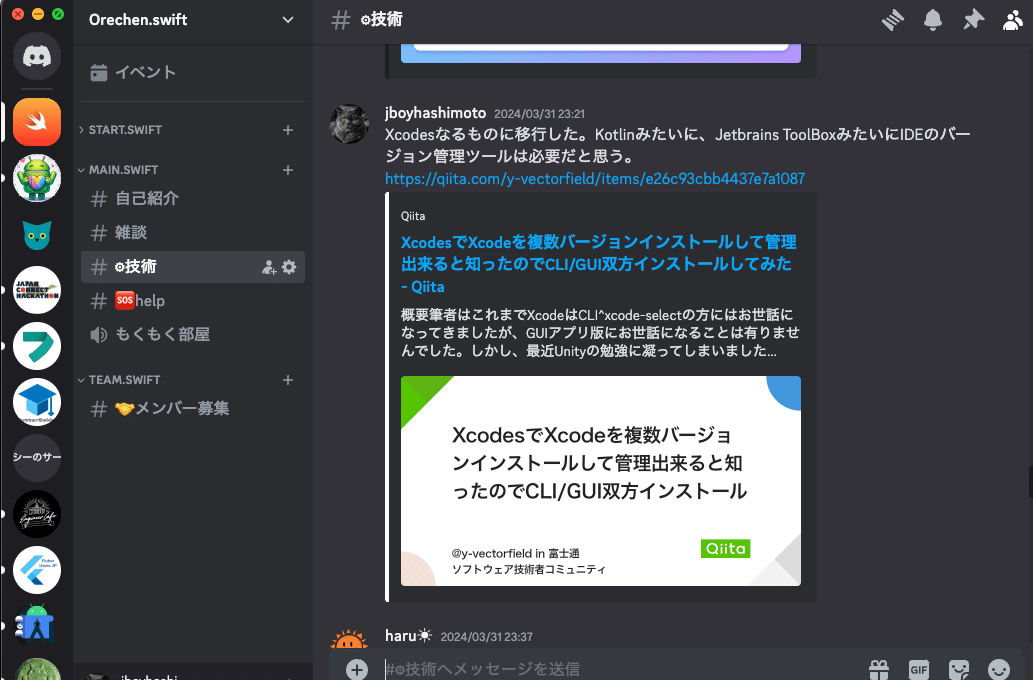This screenshot has height=680, width=1033.
Task: Click the chat scrollbar thumb
Action: tap(1030, 482)
